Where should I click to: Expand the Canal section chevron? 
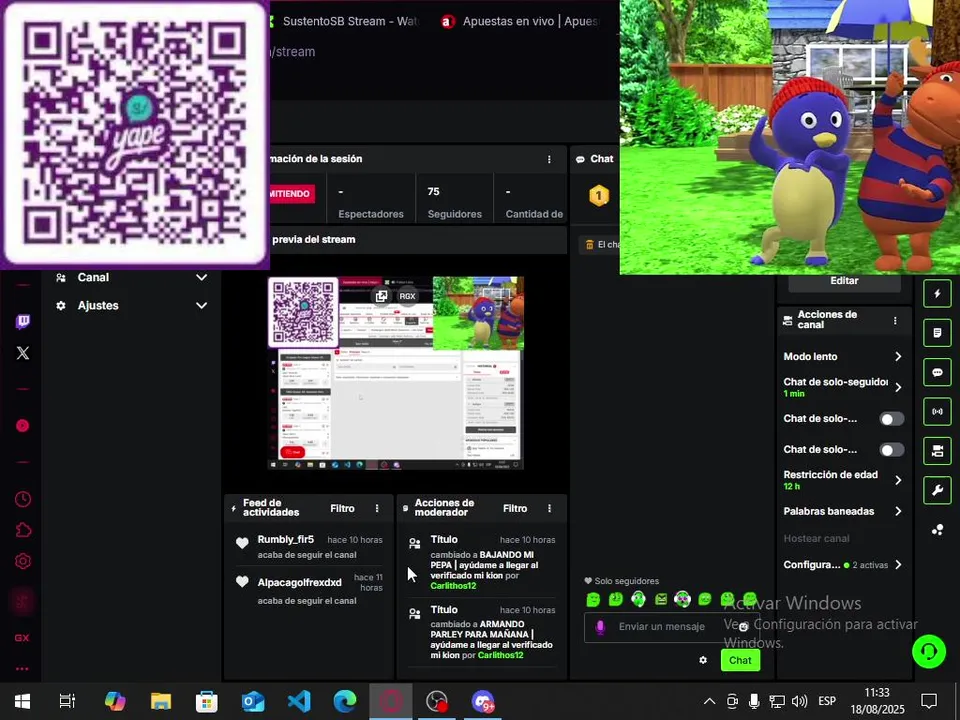(201, 277)
